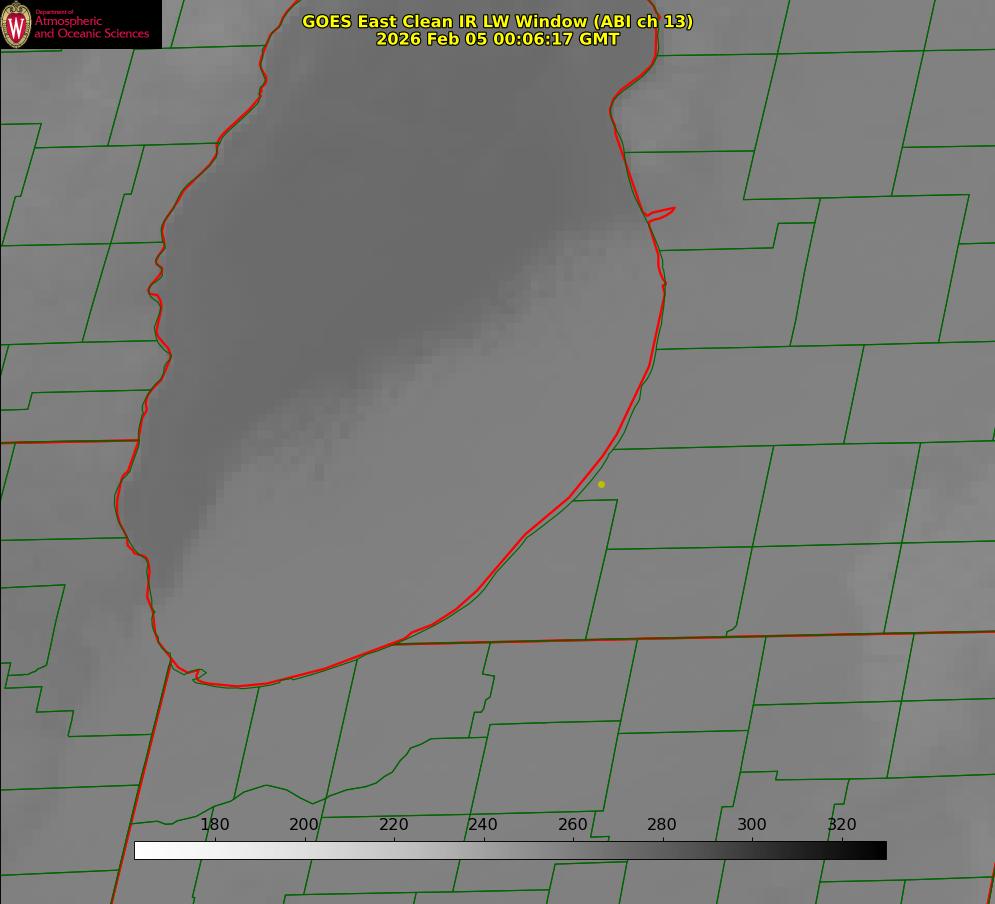Click the 180 colorbar tick label

coord(215,825)
